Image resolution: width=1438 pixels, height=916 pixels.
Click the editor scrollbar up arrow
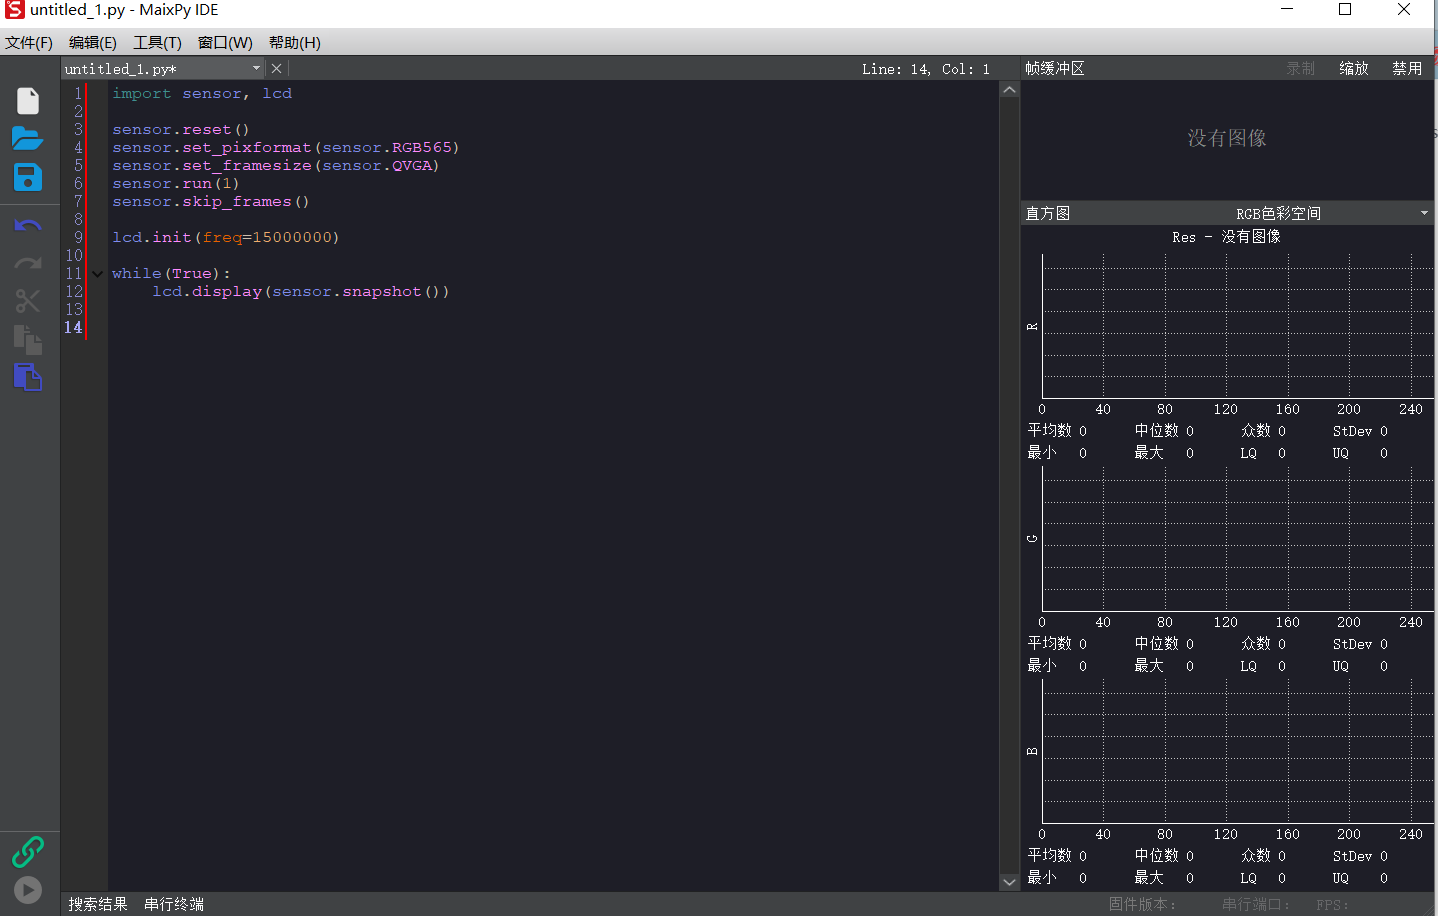[1009, 90]
